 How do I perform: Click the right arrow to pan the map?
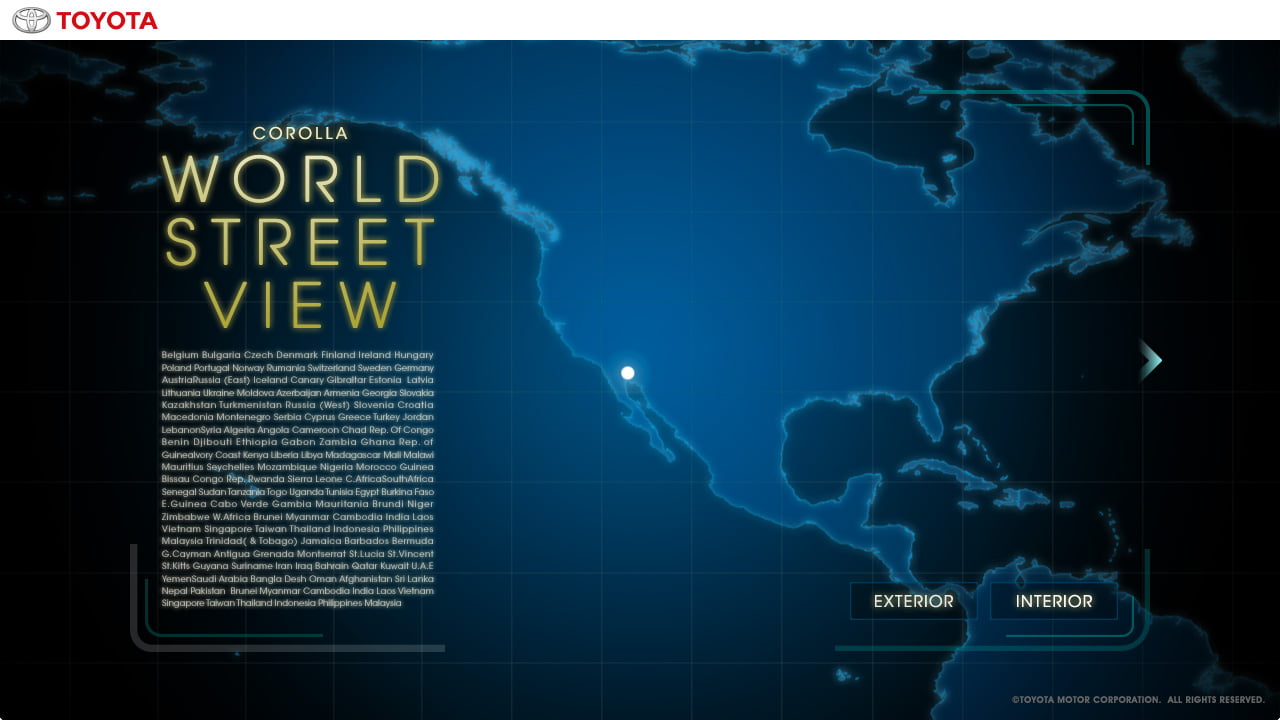coord(1151,360)
